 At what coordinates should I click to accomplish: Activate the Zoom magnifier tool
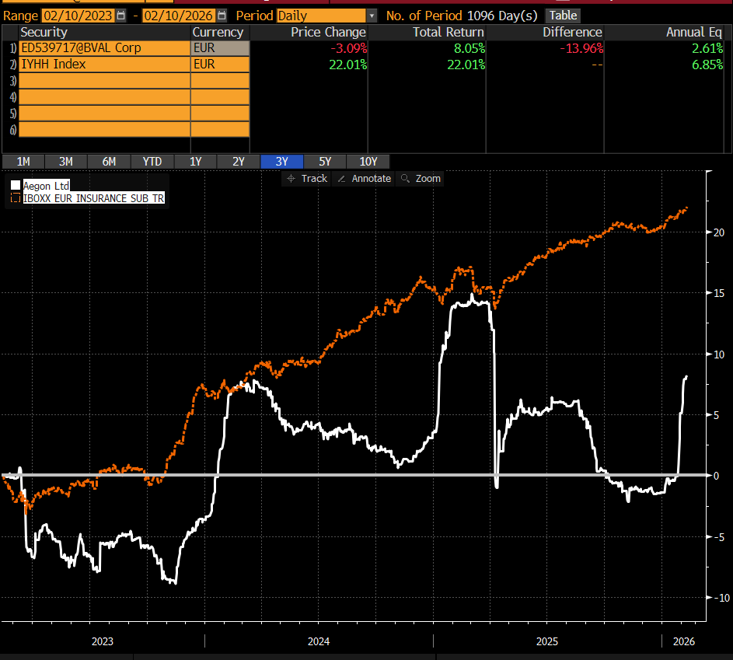(420, 178)
